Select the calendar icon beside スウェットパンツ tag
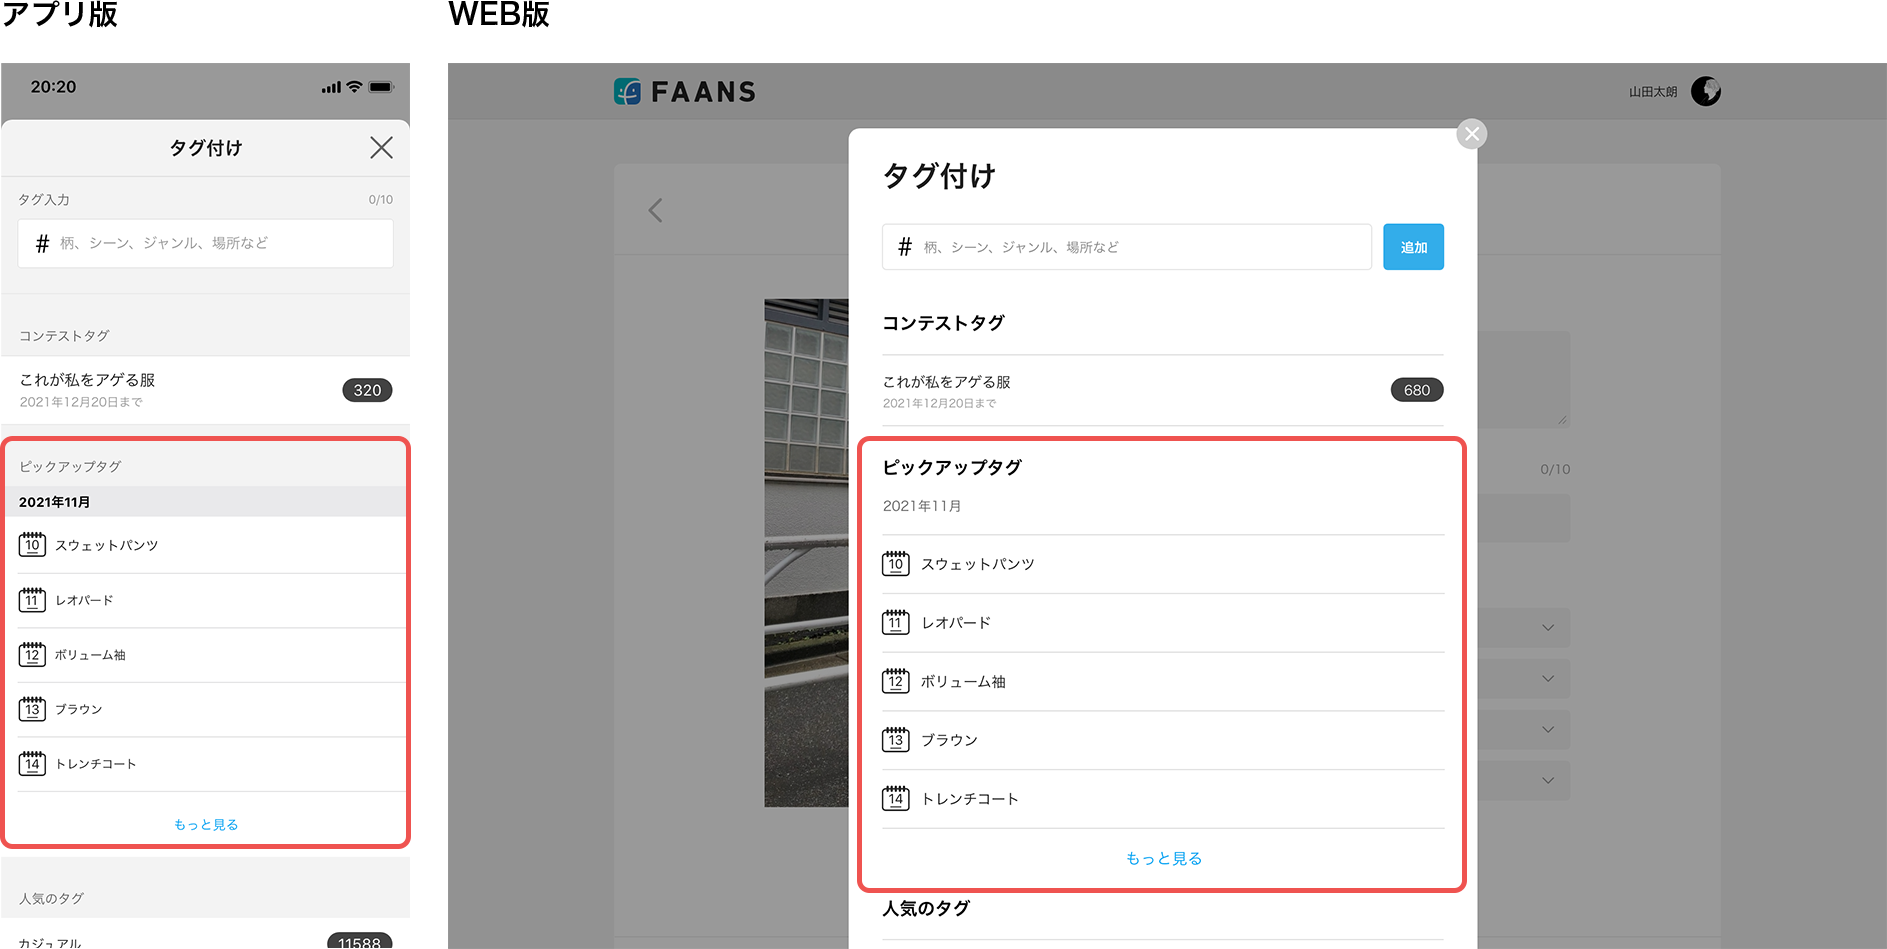This screenshot has width=1887, height=949. pos(896,562)
